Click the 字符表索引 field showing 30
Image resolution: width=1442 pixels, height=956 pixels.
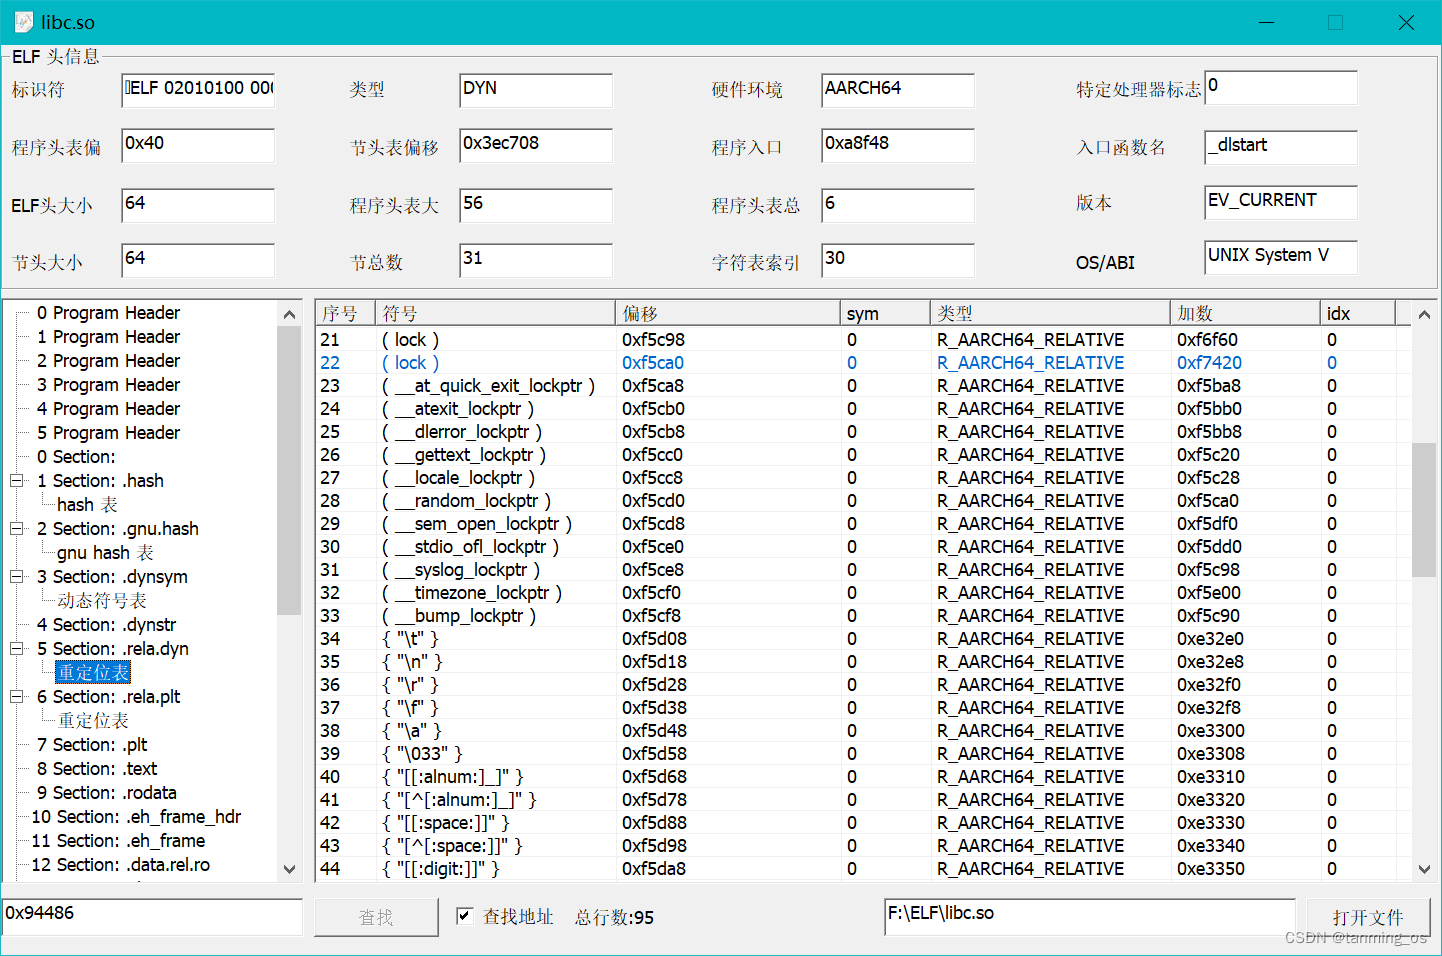898,260
